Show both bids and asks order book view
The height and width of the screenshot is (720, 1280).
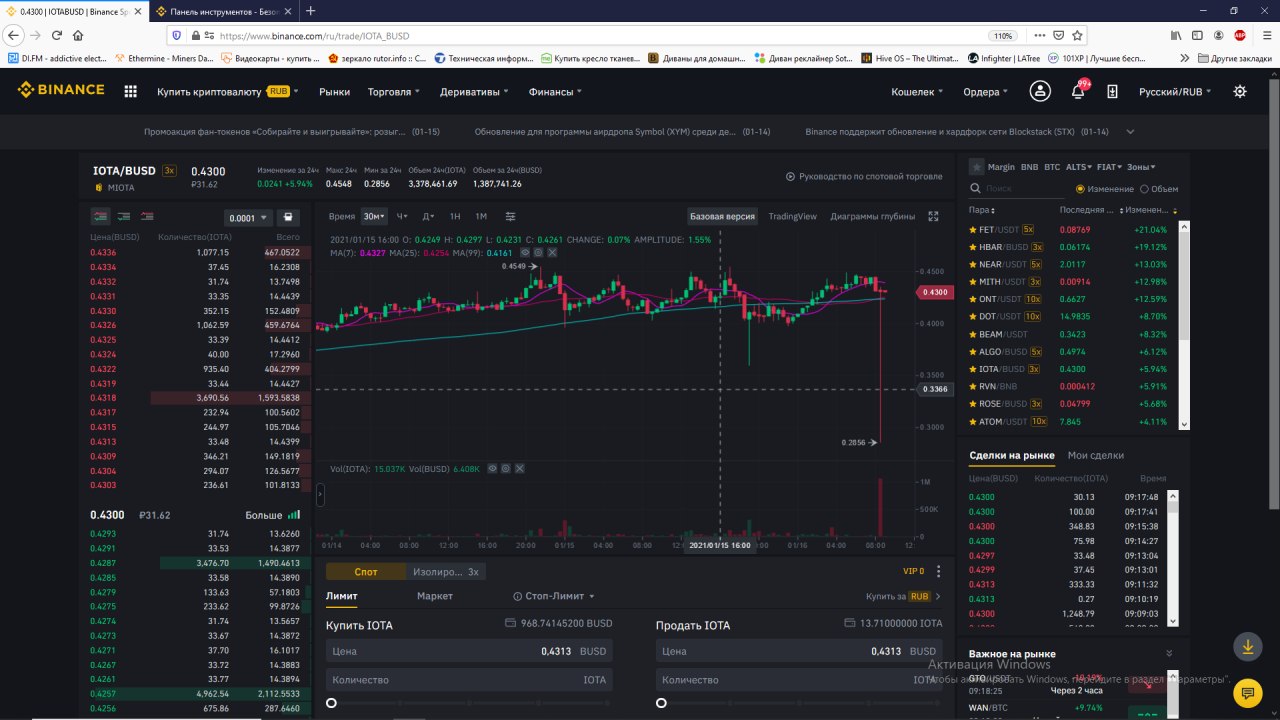(x=100, y=216)
